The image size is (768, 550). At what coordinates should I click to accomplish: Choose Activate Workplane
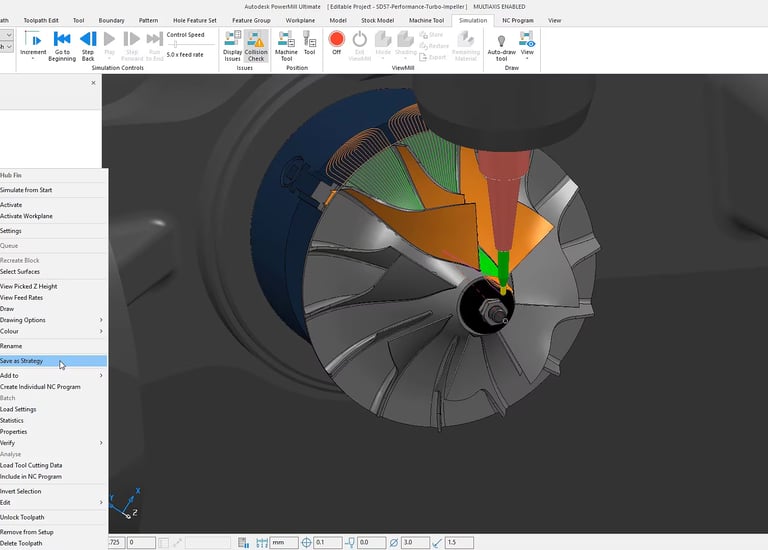[x=53, y=216]
